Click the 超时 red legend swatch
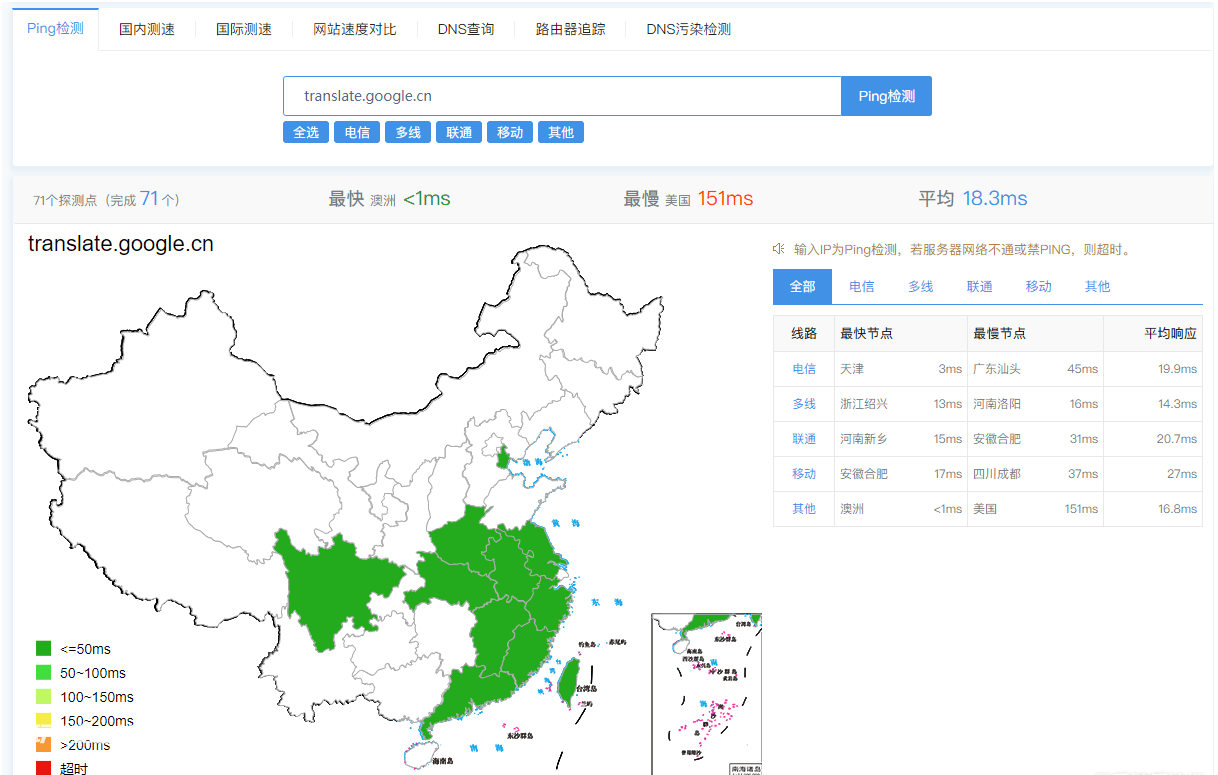 tap(43, 768)
